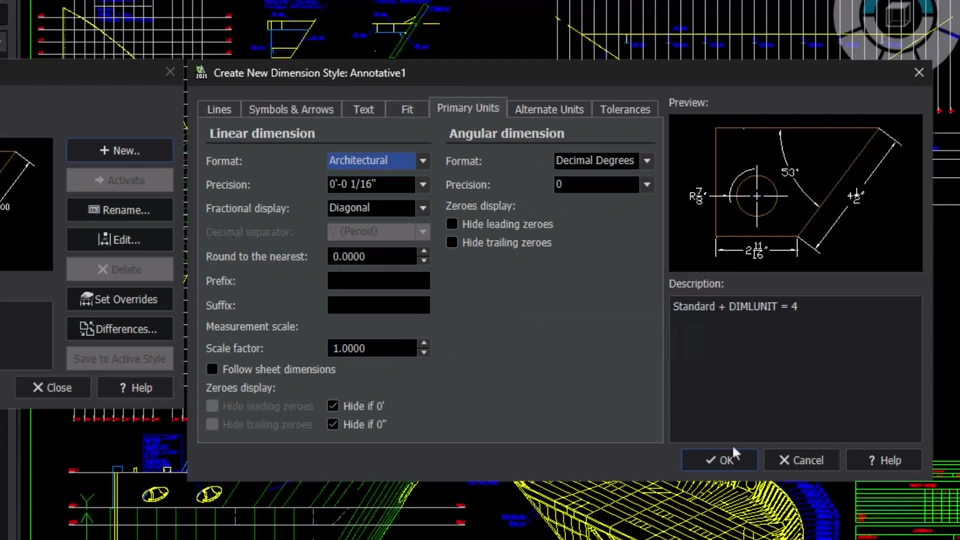This screenshot has height=540, width=960.
Task: Open the Tolerances tab
Action: (625, 110)
